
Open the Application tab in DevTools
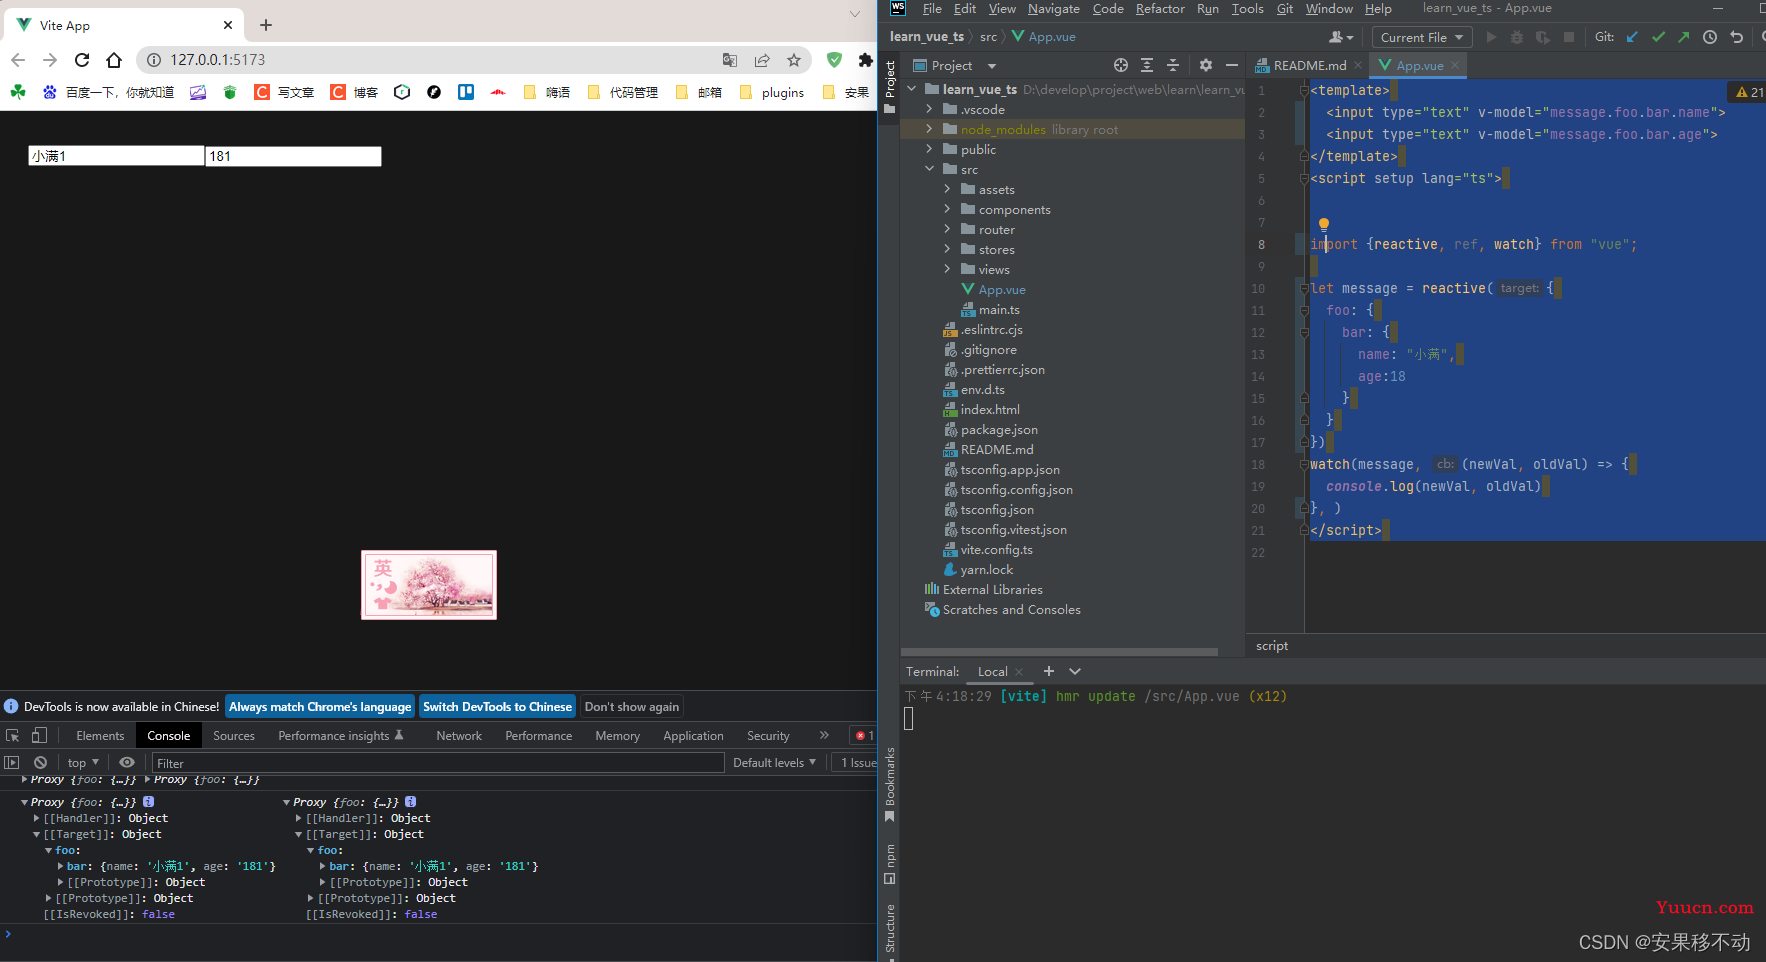click(x=693, y=735)
